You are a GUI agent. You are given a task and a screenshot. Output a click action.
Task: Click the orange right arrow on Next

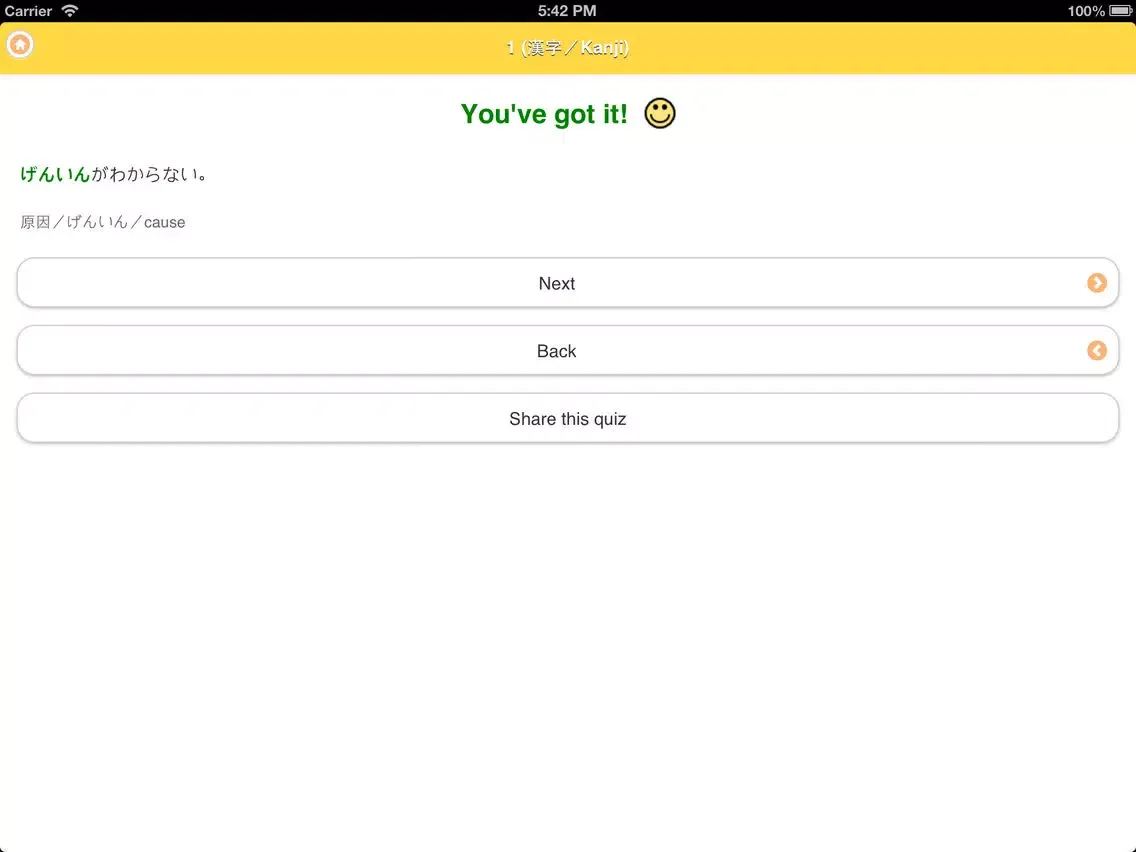[x=1097, y=283]
